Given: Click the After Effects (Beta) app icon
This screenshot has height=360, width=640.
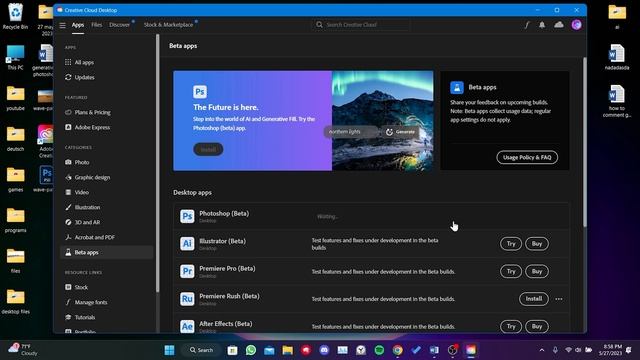Looking at the screenshot, I should pyautogui.click(x=187, y=327).
